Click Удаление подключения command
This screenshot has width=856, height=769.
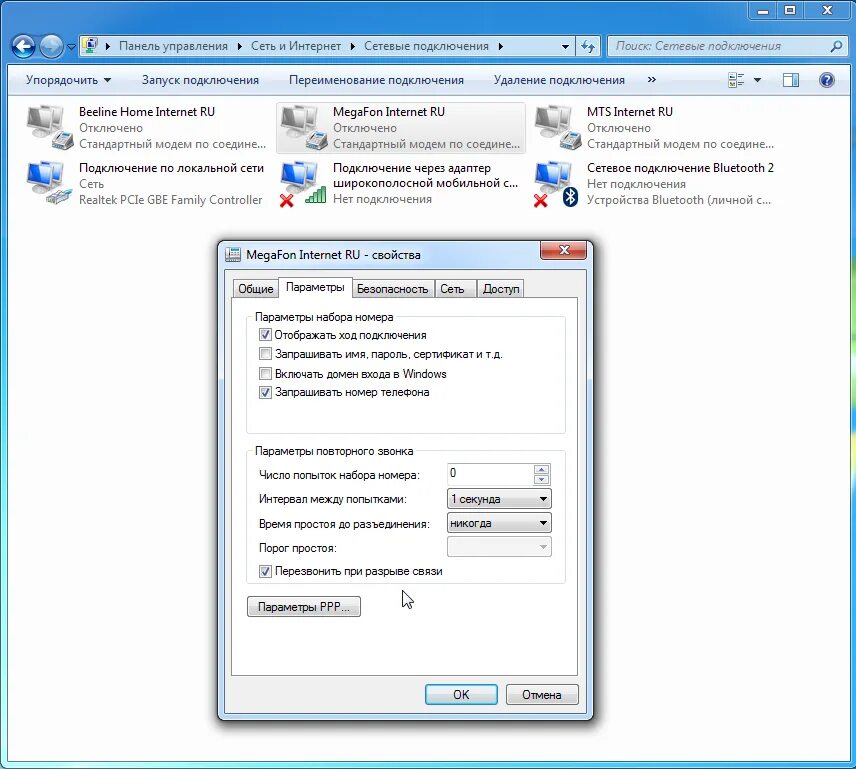[559, 80]
